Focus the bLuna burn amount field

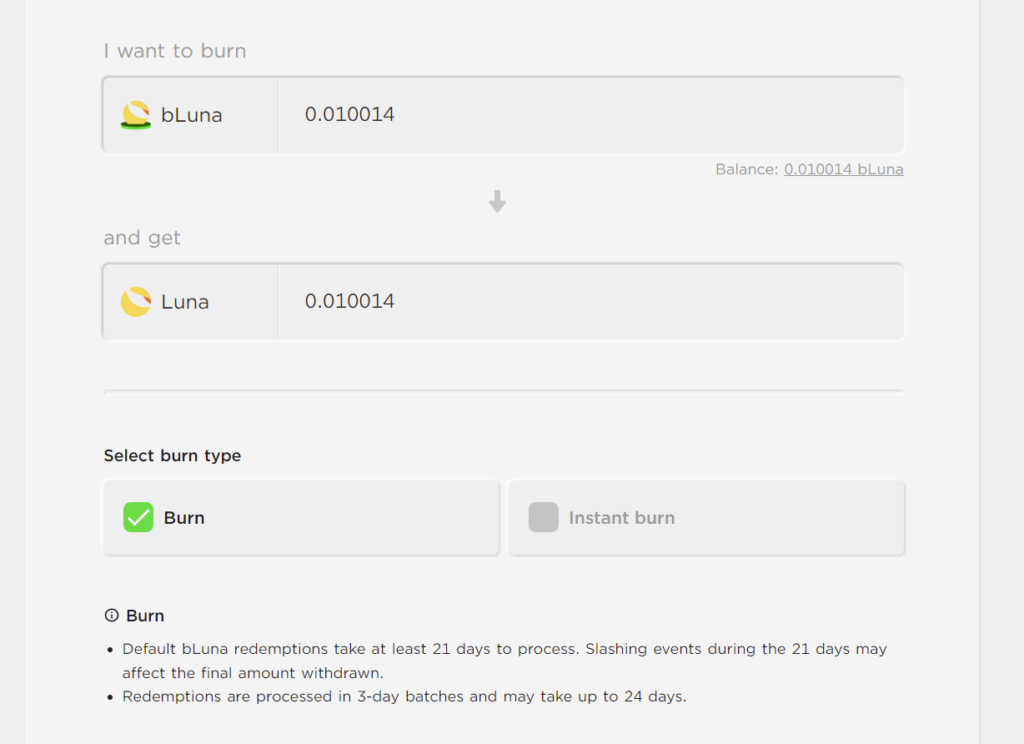590,115
